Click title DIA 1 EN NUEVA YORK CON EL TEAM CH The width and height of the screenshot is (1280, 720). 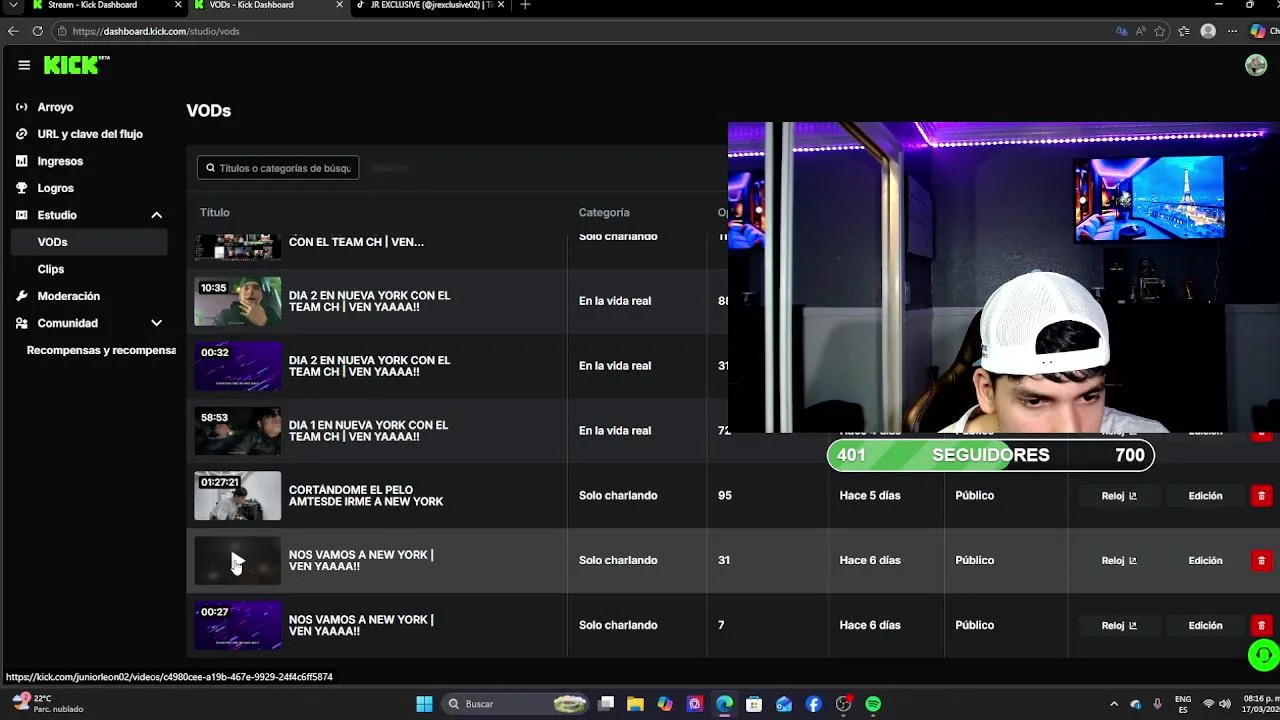pyautogui.click(x=368, y=431)
